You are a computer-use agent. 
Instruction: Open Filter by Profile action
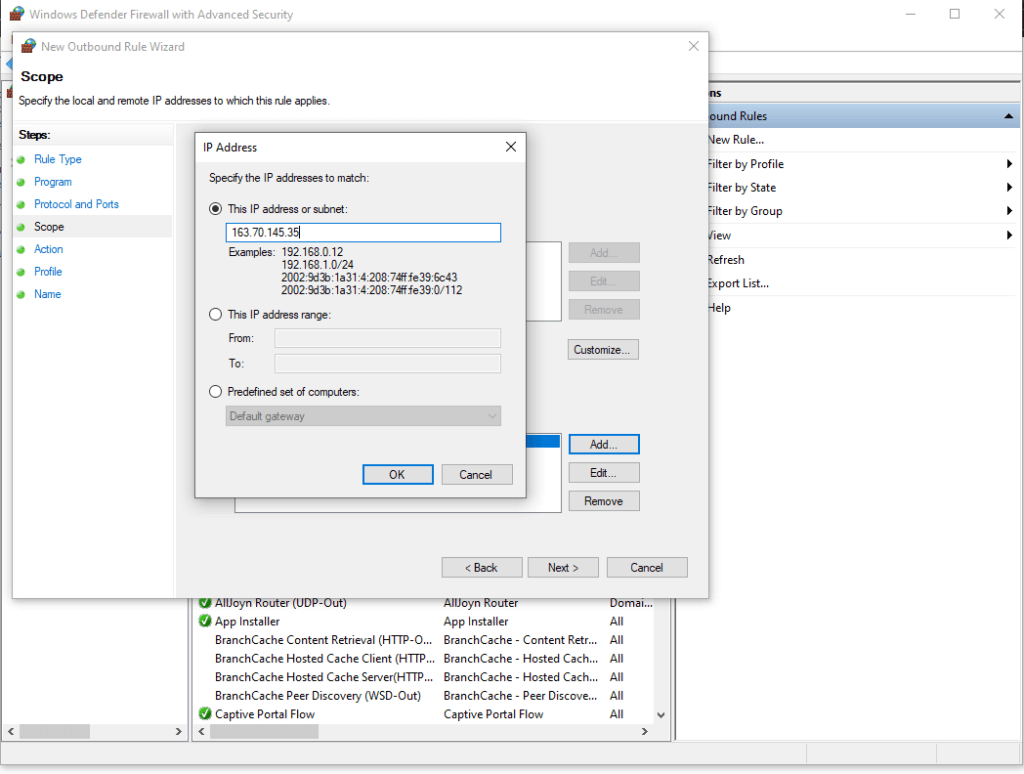(x=745, y=164)
